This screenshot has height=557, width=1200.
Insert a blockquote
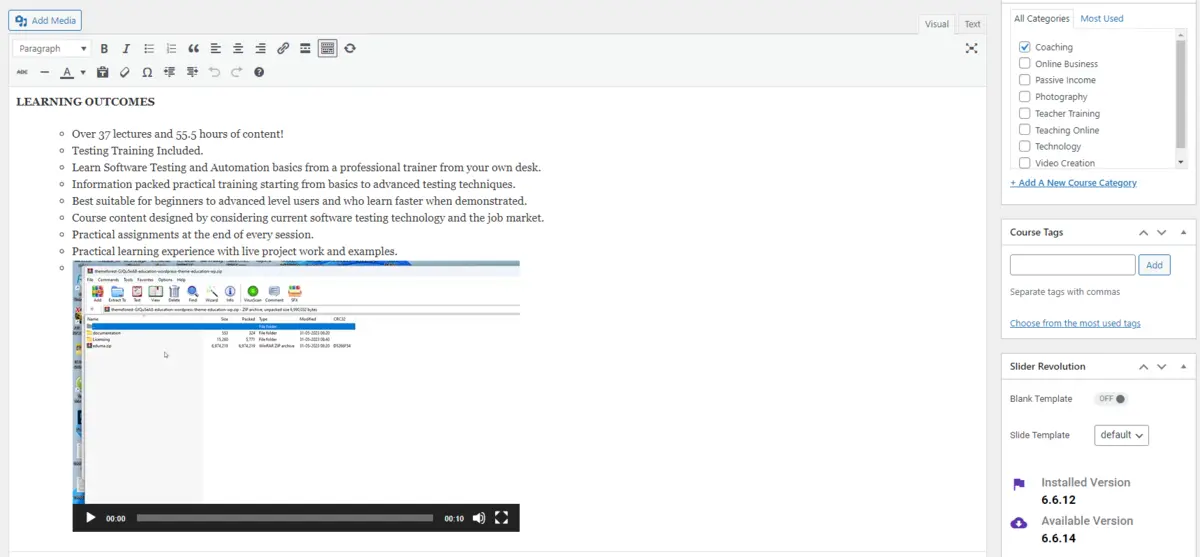[193, 48]
